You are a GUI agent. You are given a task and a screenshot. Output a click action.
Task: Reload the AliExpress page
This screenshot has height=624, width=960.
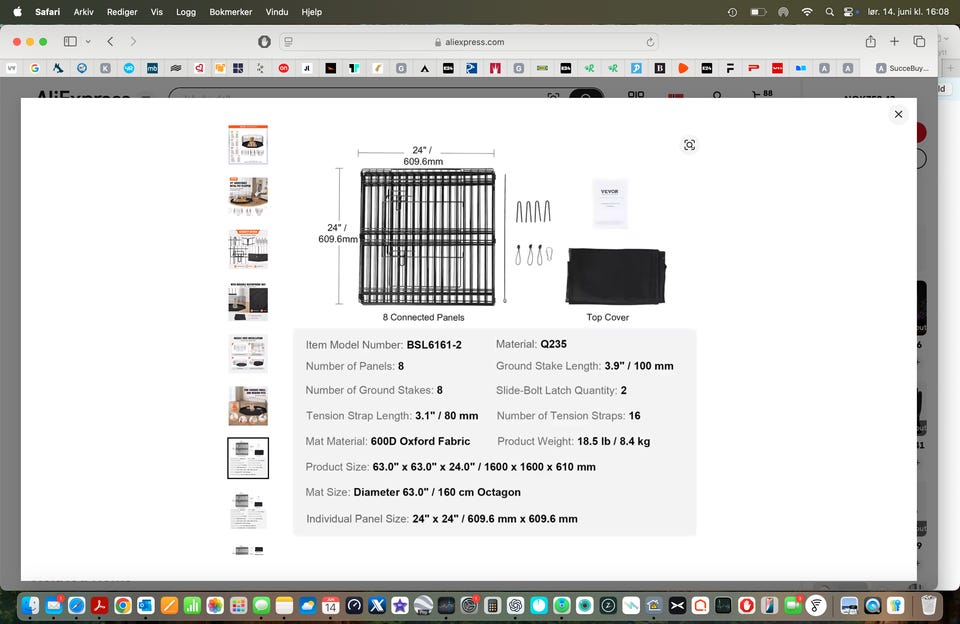tap(650, 42)
